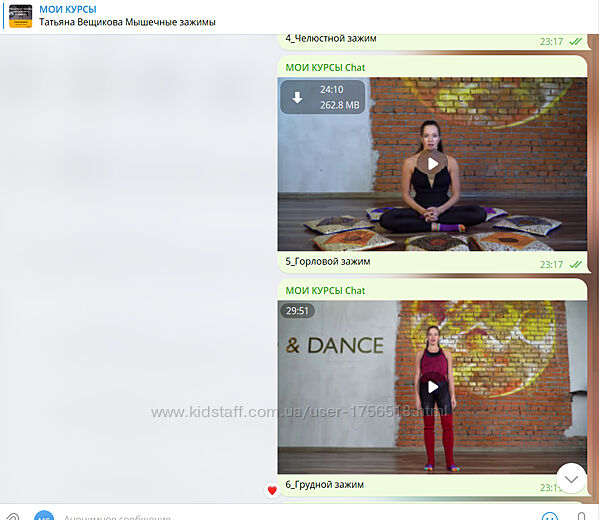Play the 6_Грудной зажим video
Image resolution: width=600 pixels, height=520 pixels.
coord(432,386)
